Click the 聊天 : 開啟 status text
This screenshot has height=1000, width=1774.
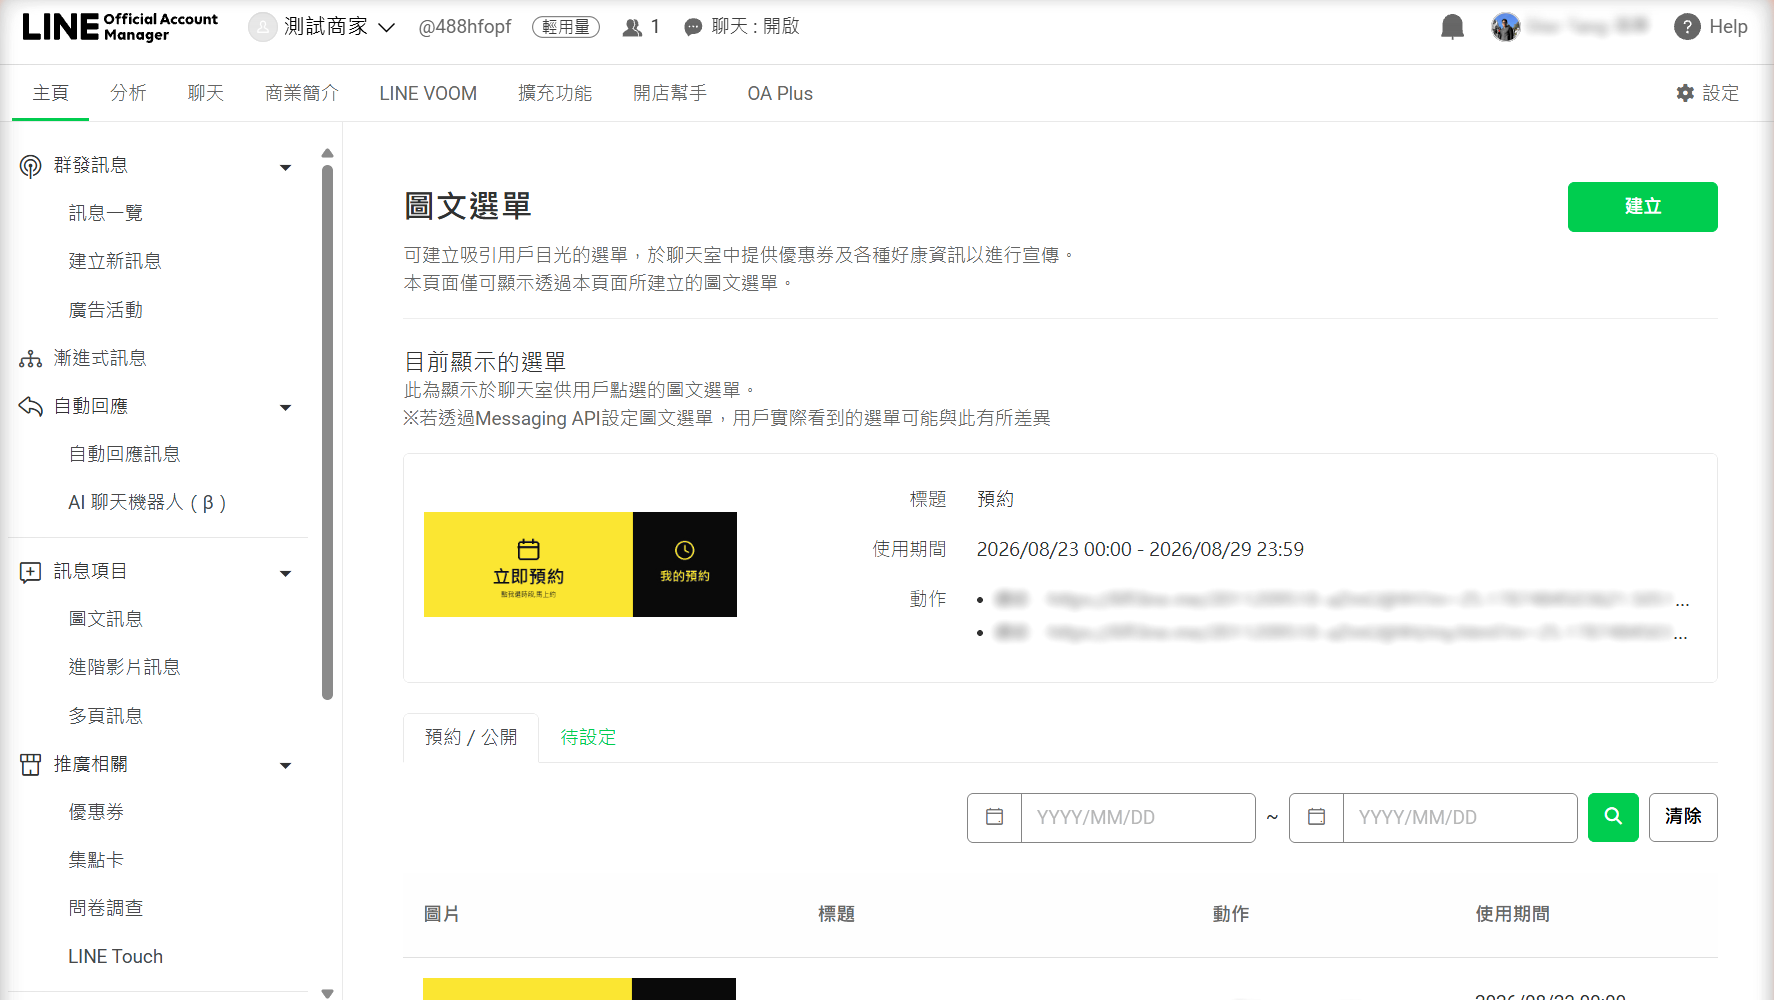756,27
